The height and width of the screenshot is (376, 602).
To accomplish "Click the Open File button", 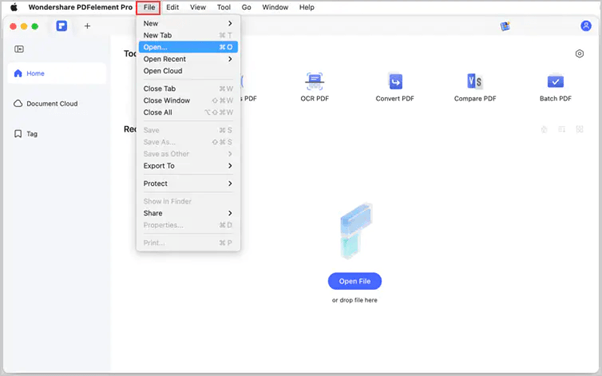I will click(354, 281).
